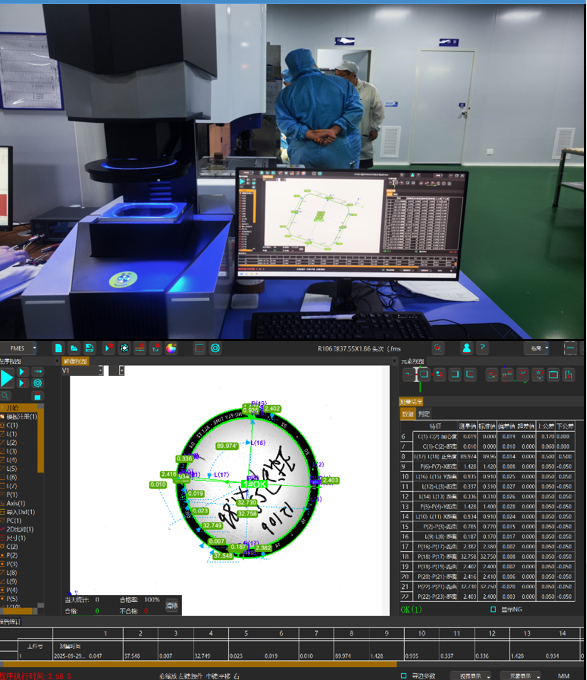587x680 pixels.
Task: Click the lock icon in the program panel
Action: click(38, 396)
